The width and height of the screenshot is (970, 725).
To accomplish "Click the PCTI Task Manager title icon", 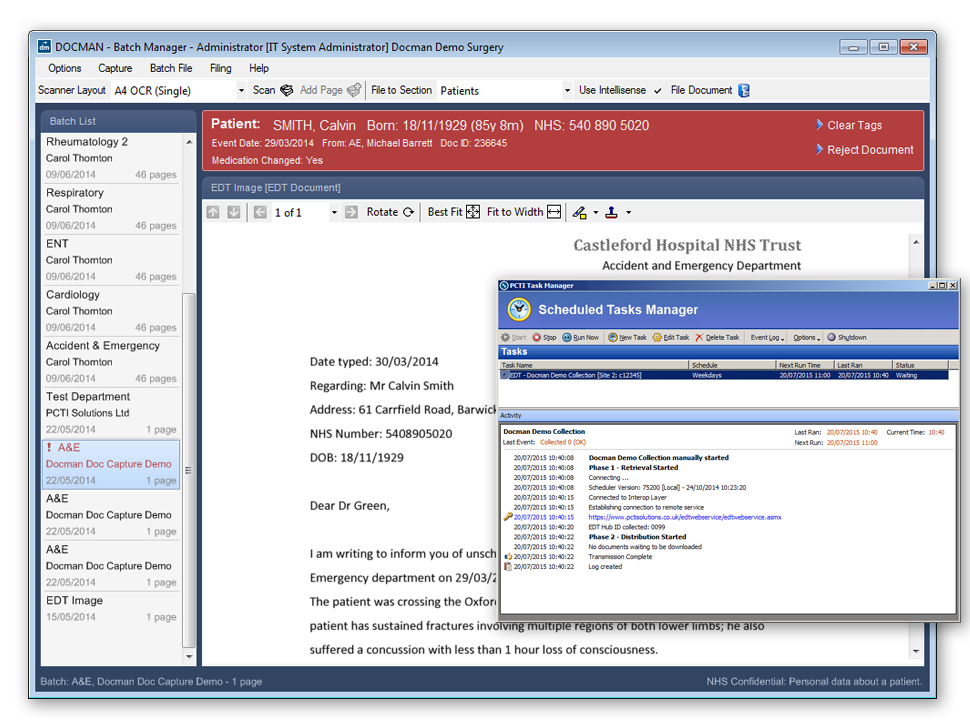I will 504,286.
